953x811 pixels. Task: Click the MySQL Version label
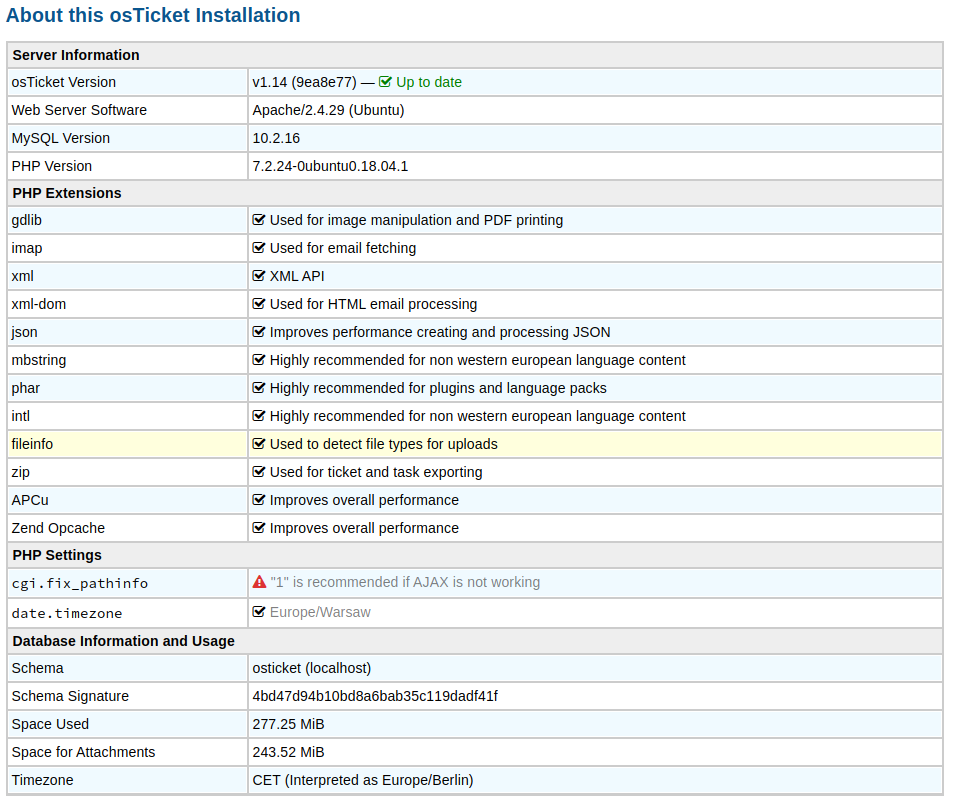pos(61,138)
